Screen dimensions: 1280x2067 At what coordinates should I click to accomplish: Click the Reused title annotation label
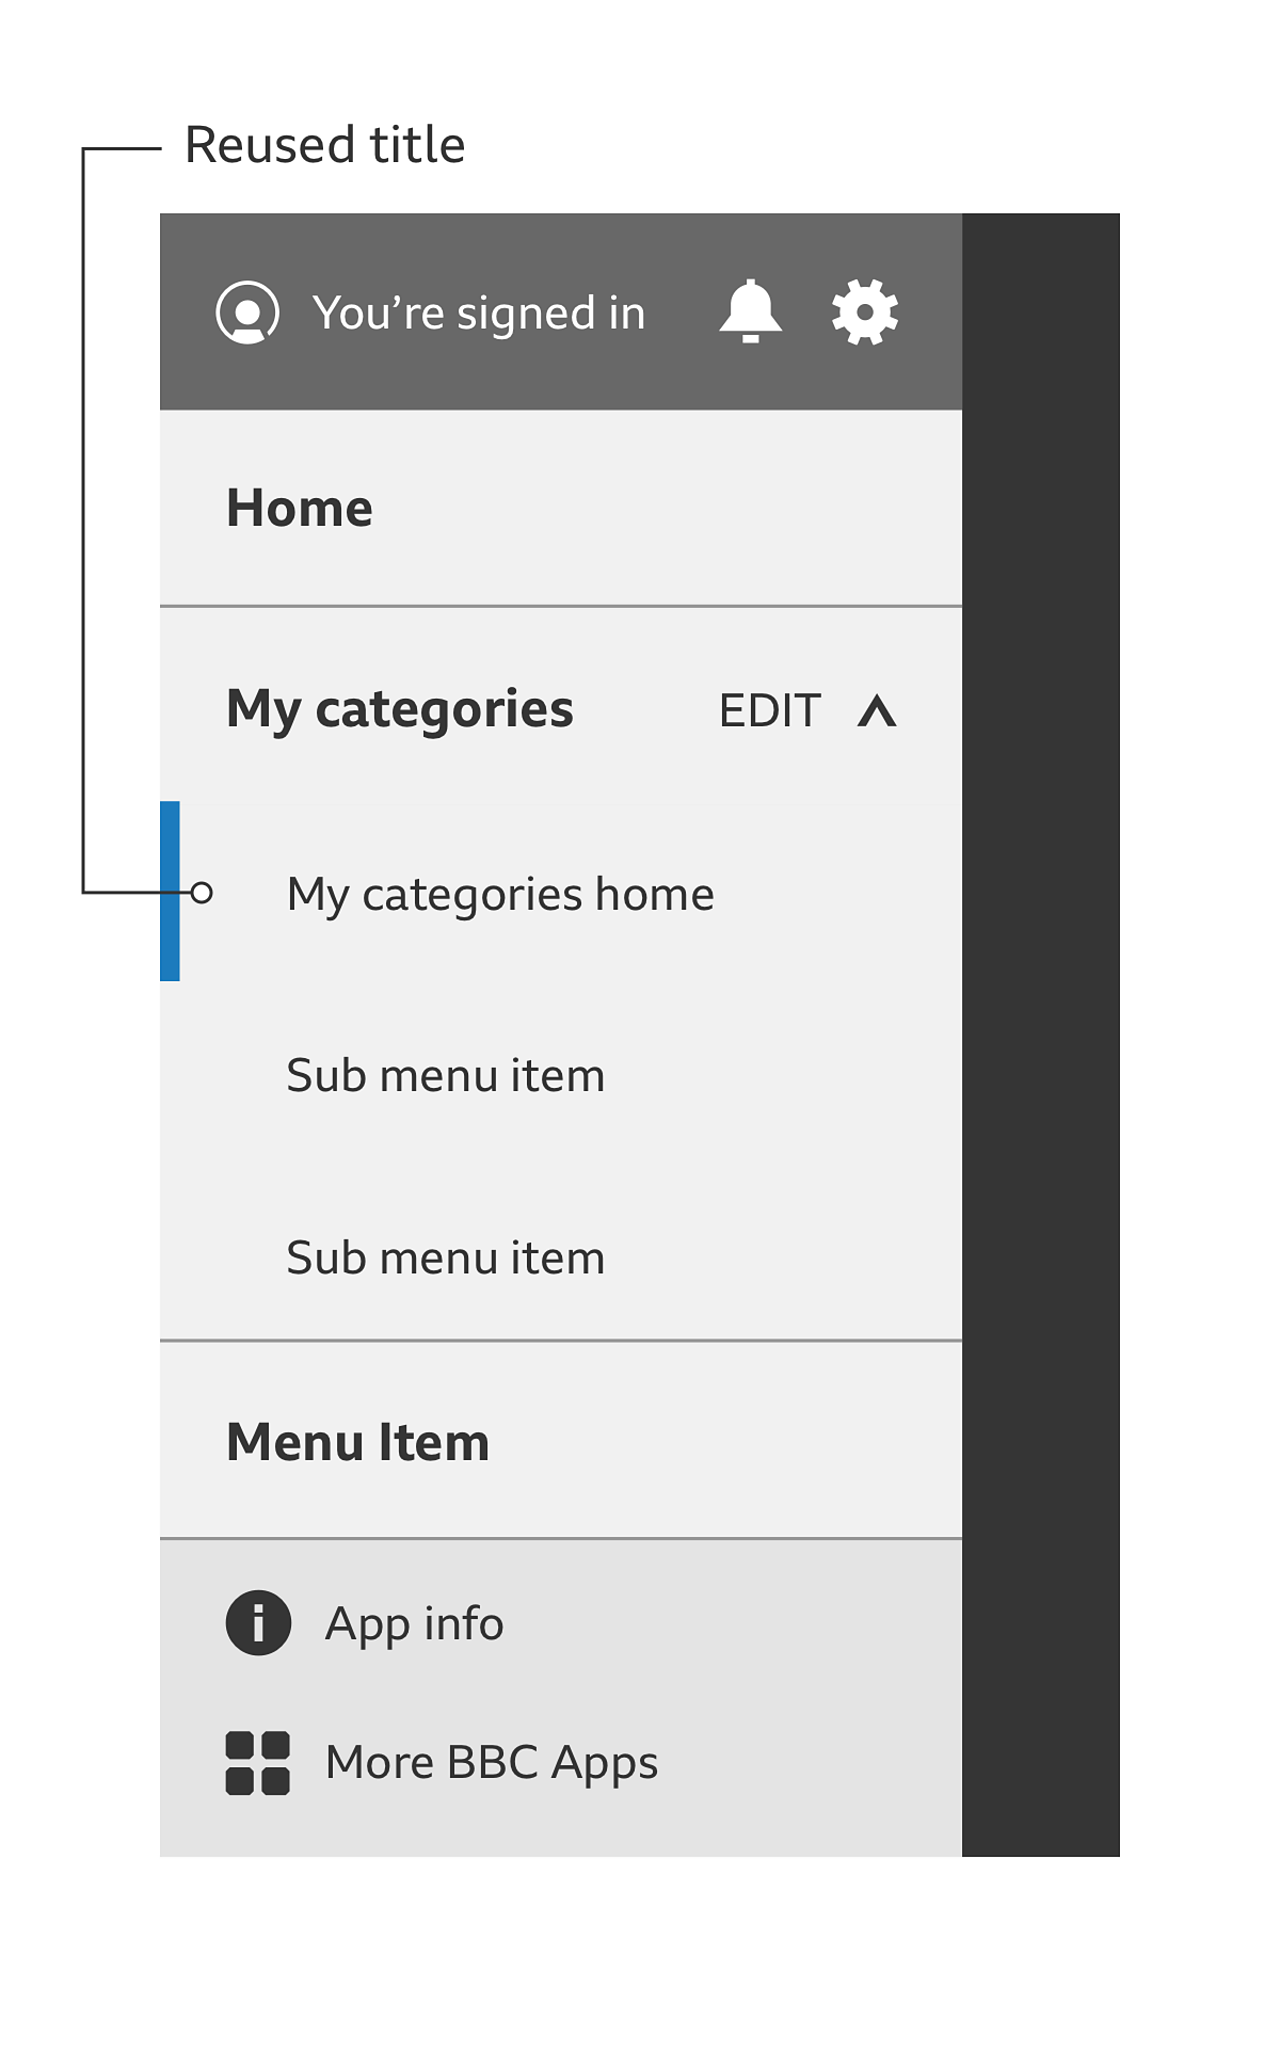[325, 145]
